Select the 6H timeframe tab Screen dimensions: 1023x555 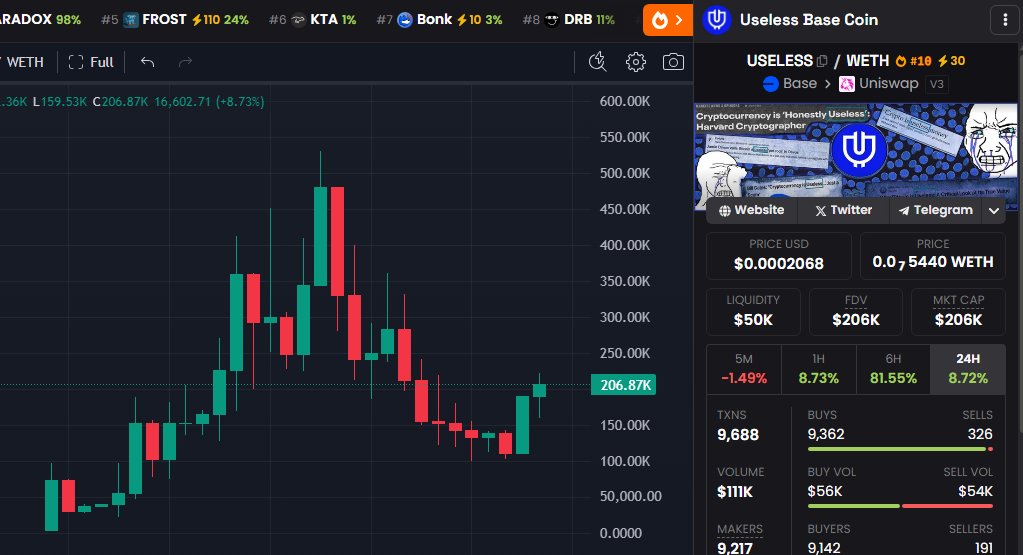pos(893,369)
